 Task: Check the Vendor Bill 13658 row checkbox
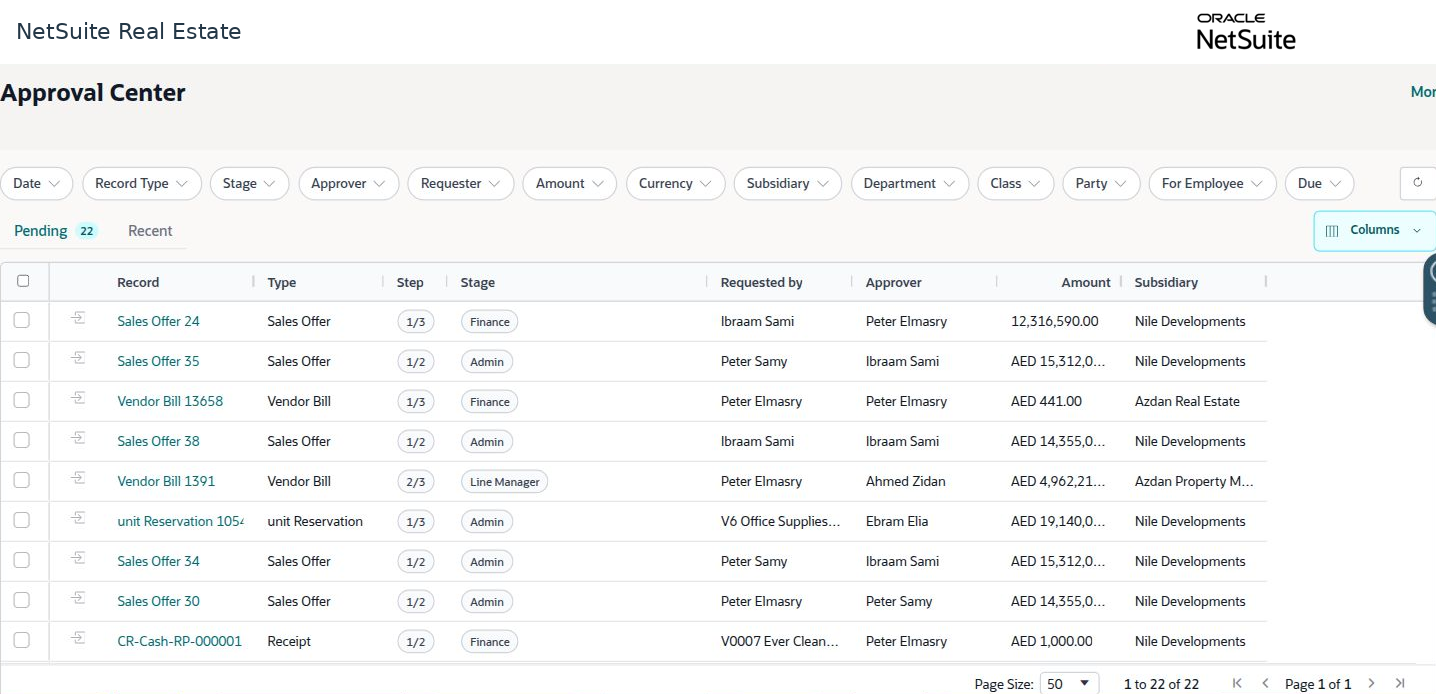pos(22,400)
